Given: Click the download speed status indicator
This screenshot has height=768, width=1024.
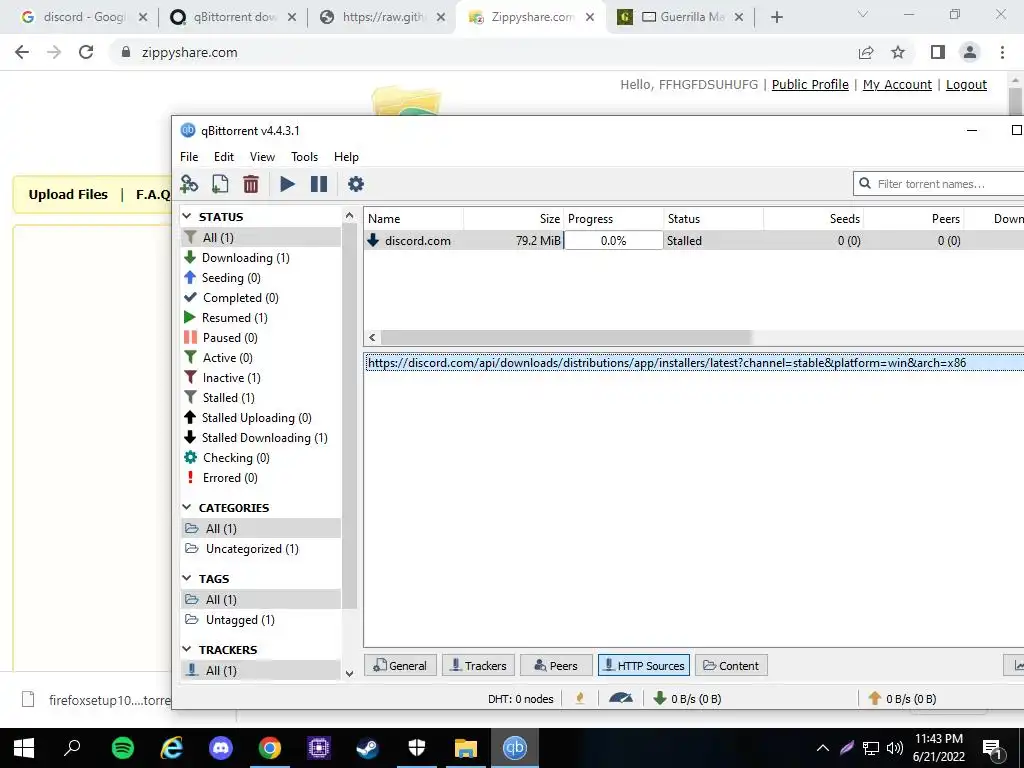Looking at the screenshot, I should (687, 699).
